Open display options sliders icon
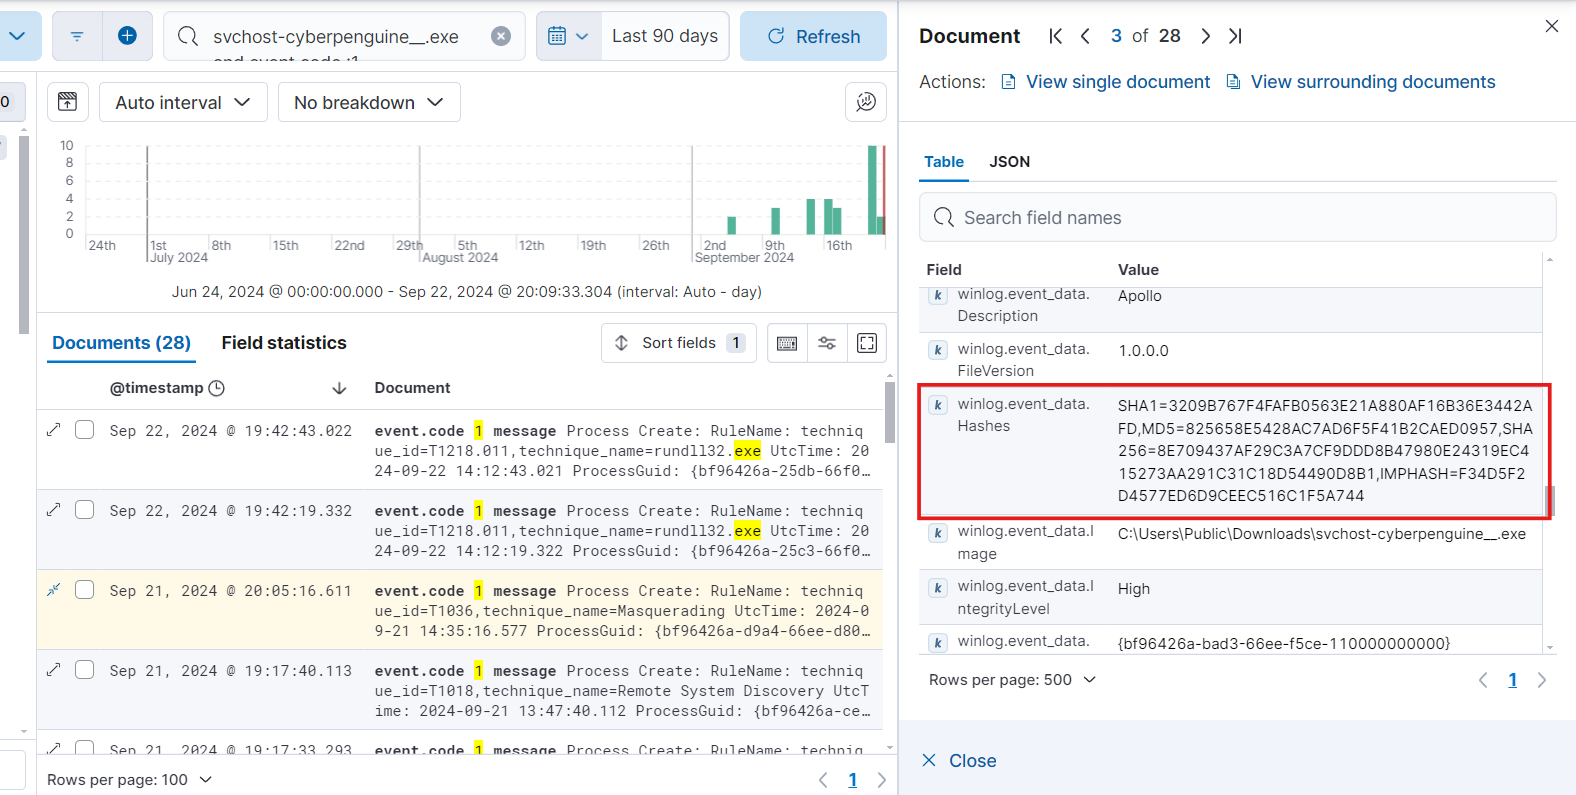This screenshot has width=1576, height=795. click(827, 343)
